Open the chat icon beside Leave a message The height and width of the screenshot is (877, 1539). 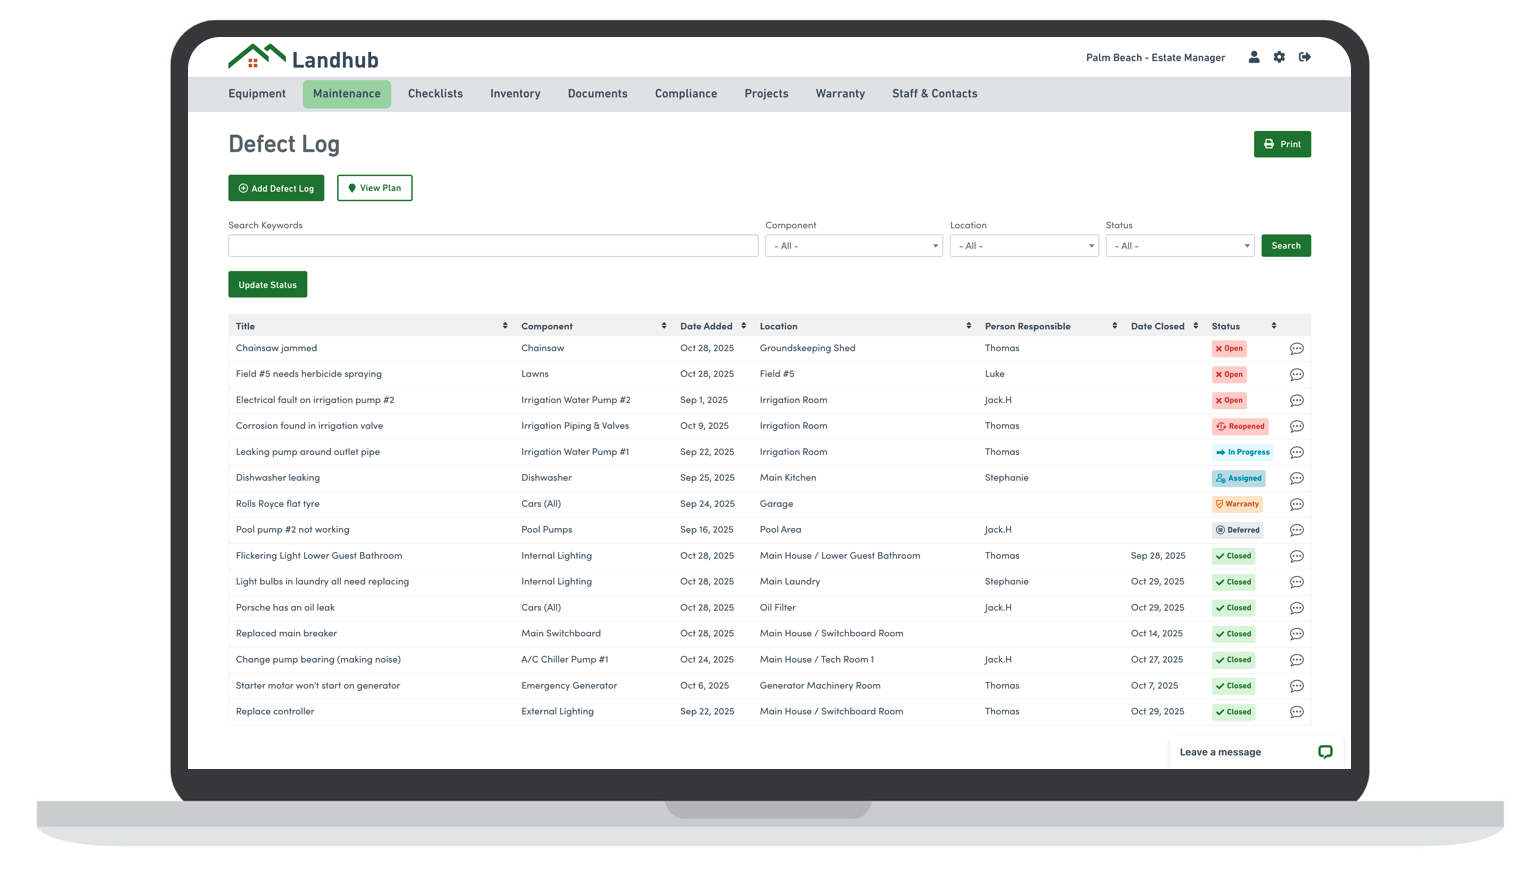(x=1325, y=752)
